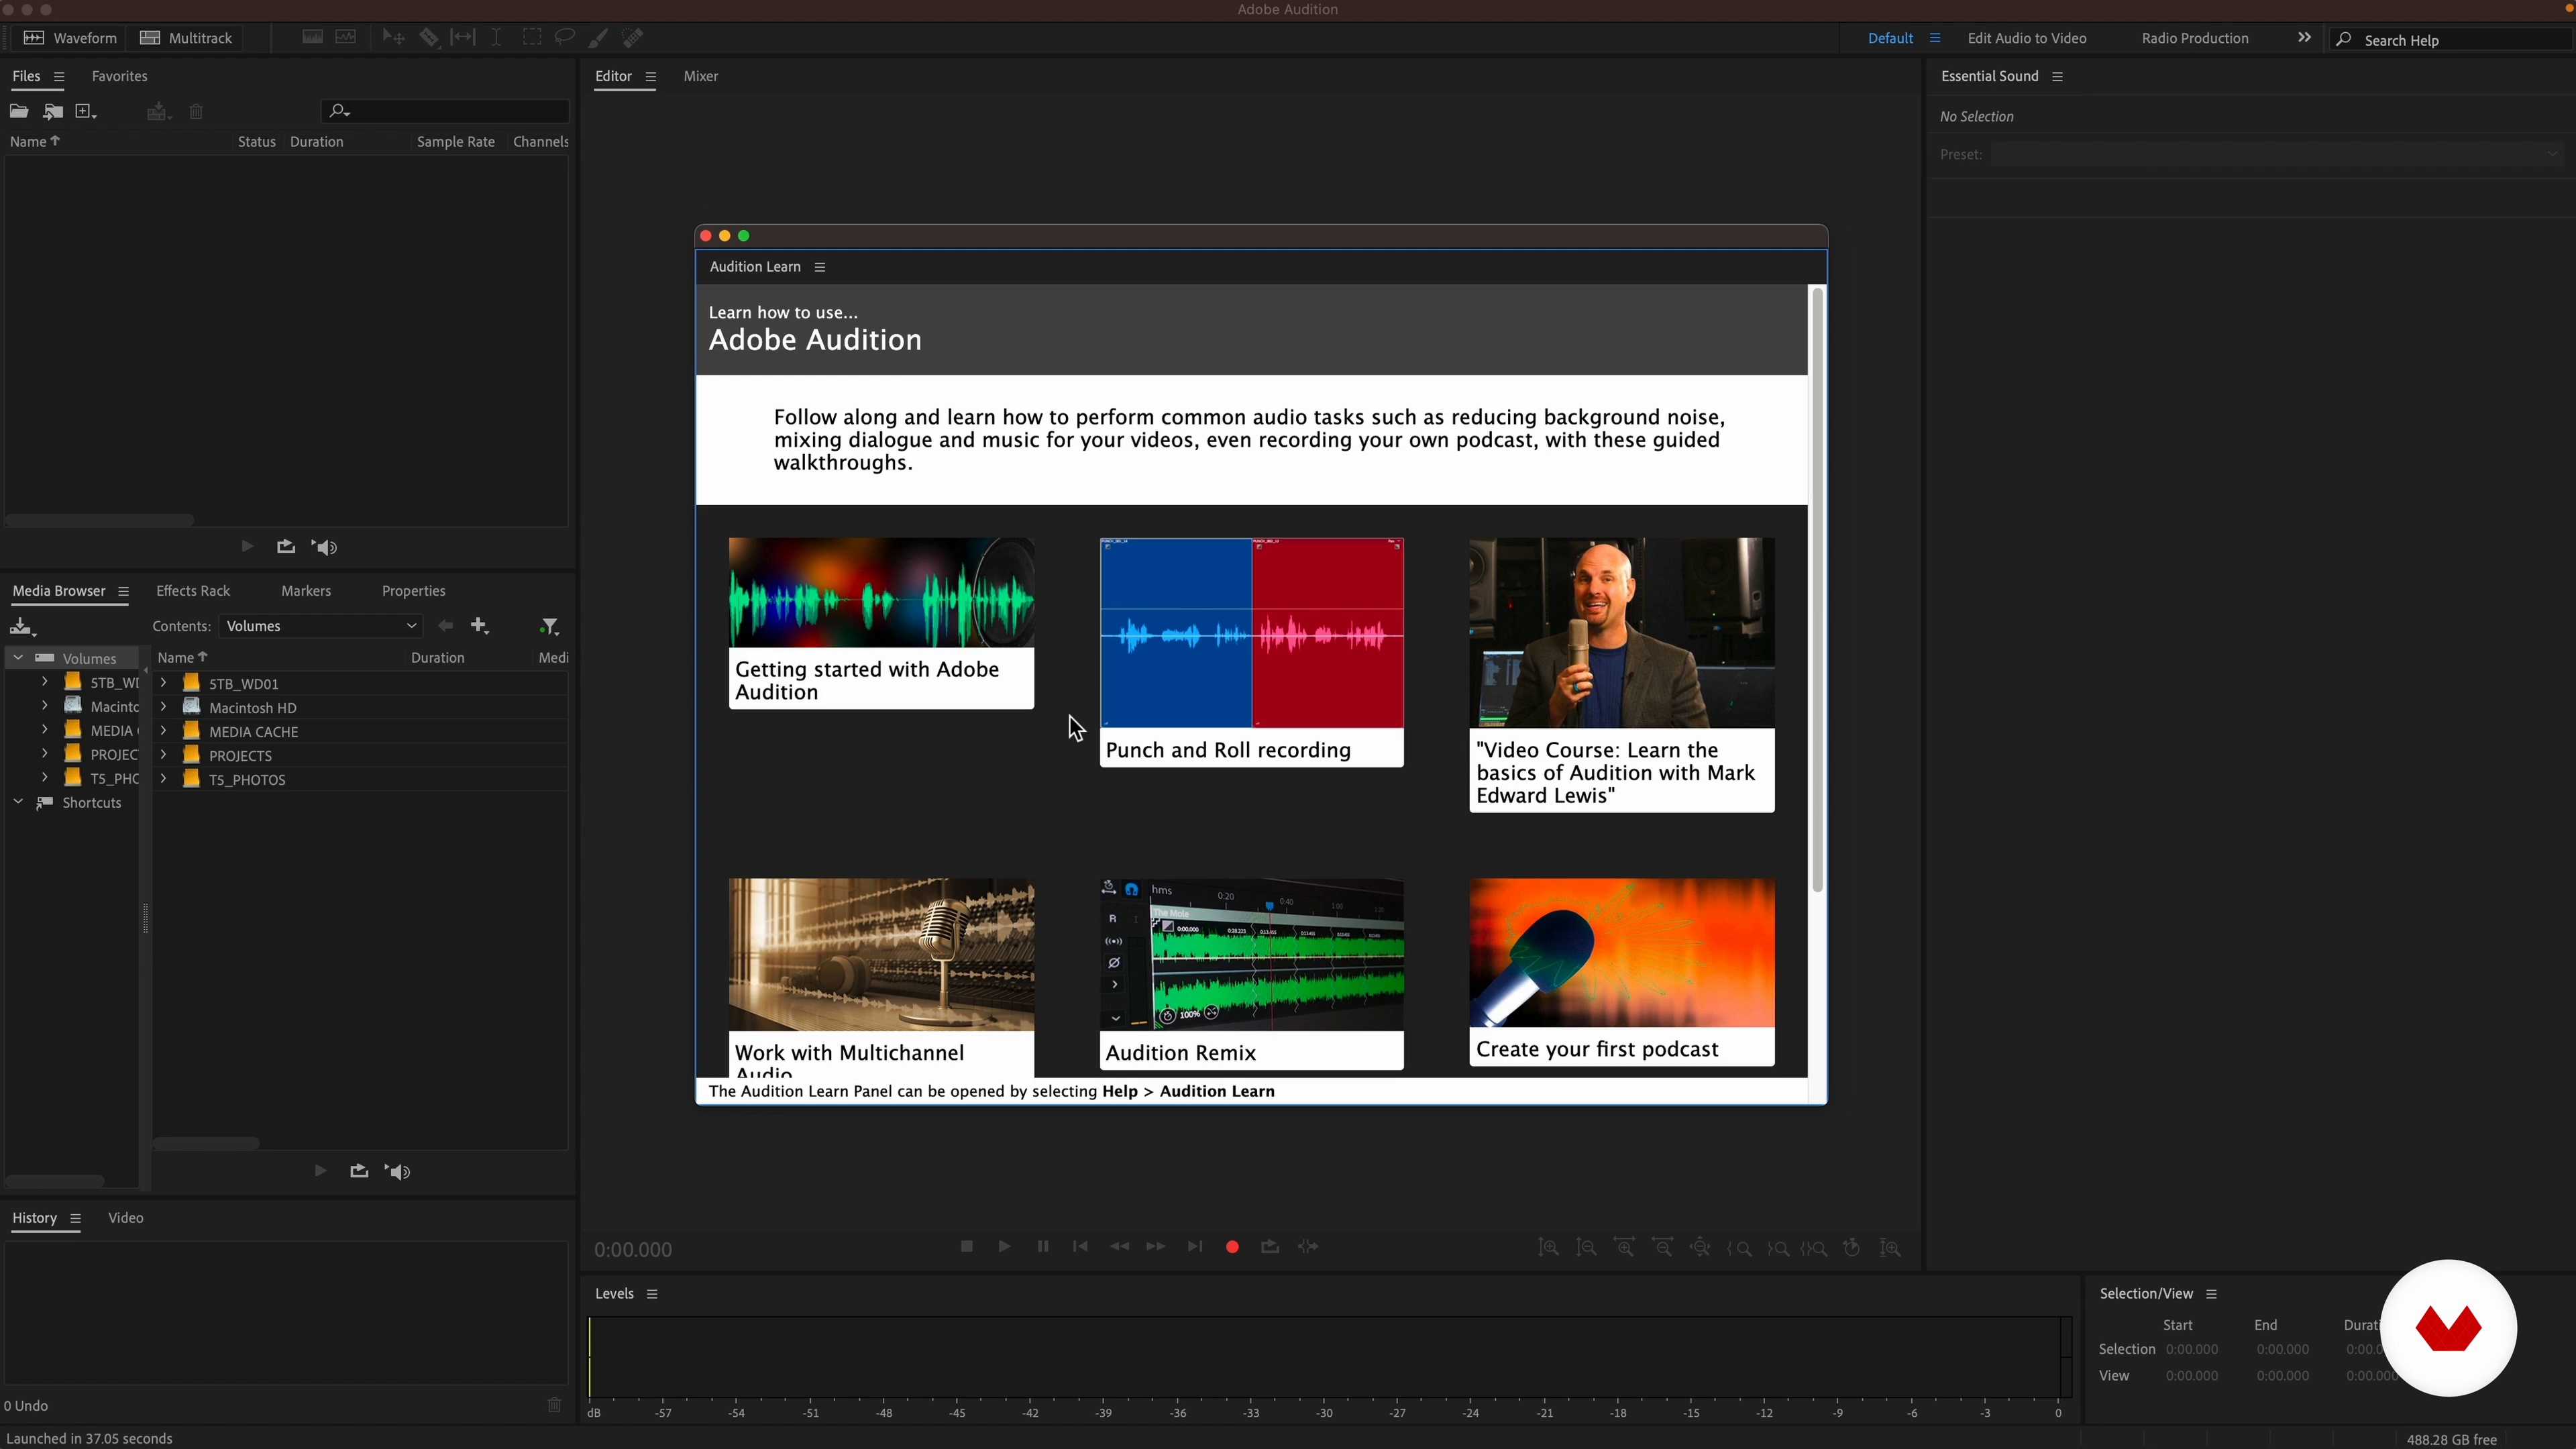Click Zoom In Amplitude icon
The width and height of the screenshot is (2576, 1449).
[x=1549, y=1248]
